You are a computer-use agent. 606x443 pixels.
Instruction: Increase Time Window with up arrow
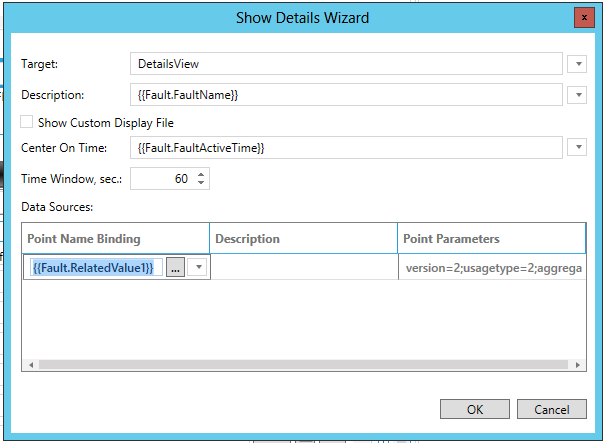click(201, 174)
